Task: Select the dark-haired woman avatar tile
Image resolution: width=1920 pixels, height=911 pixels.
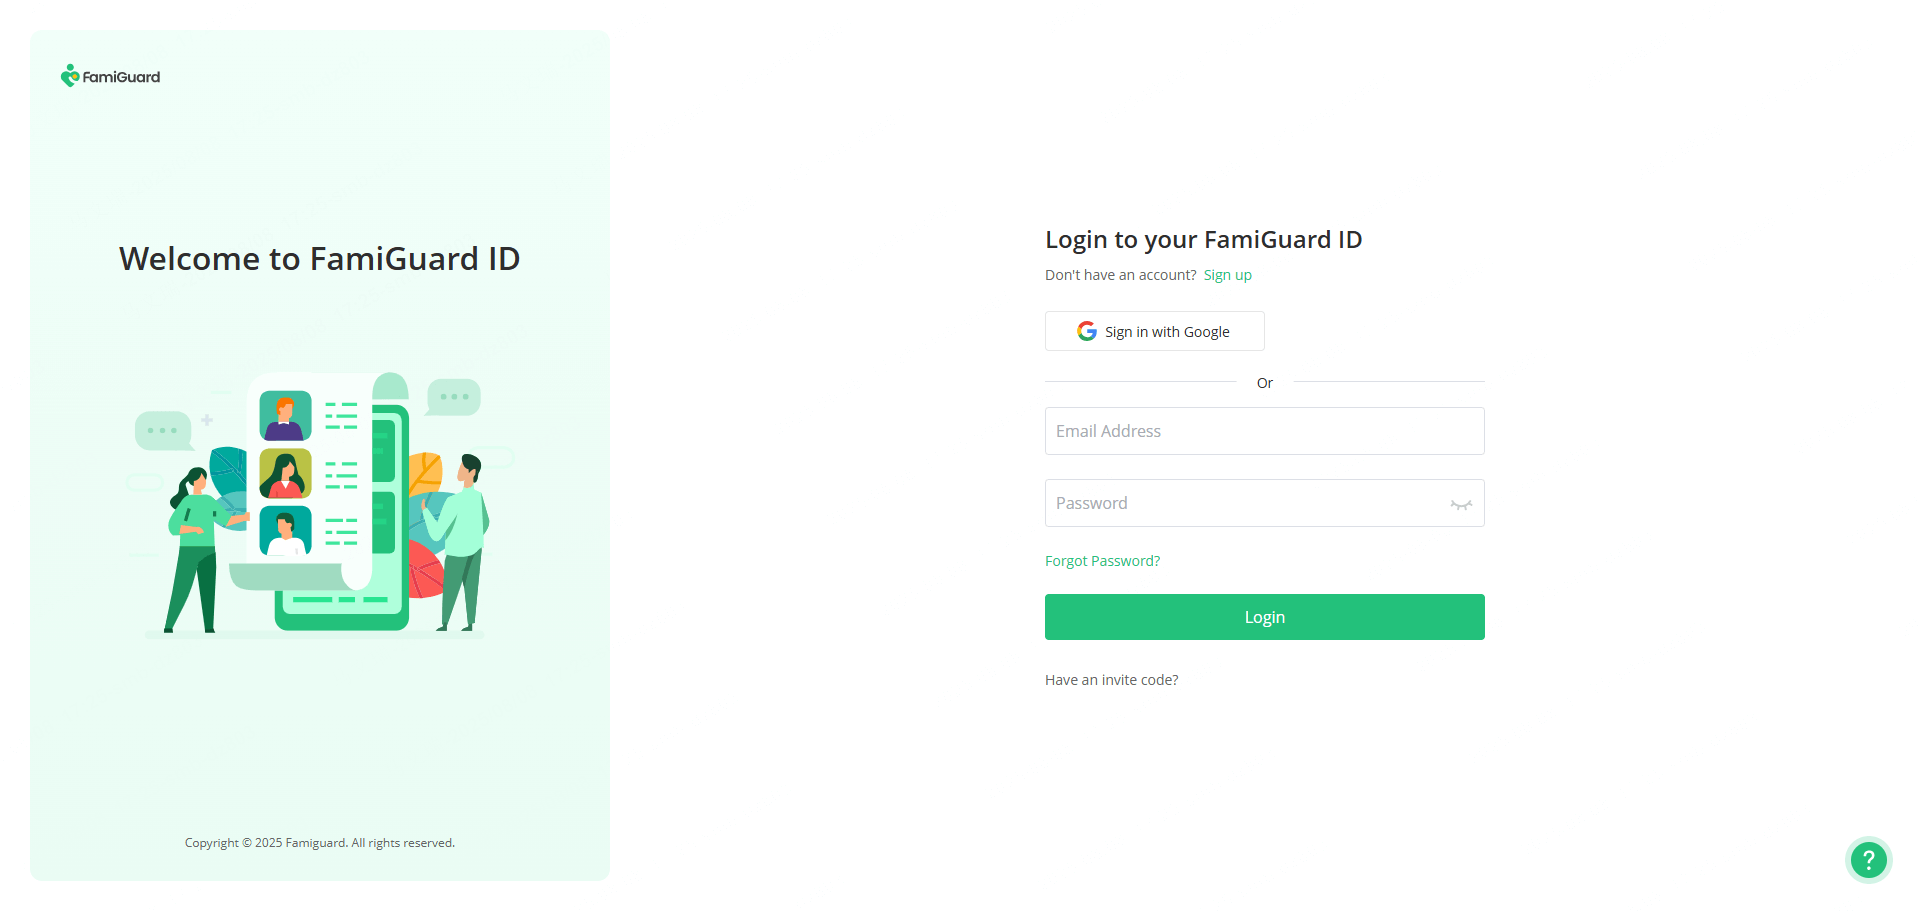Action: 285,474
